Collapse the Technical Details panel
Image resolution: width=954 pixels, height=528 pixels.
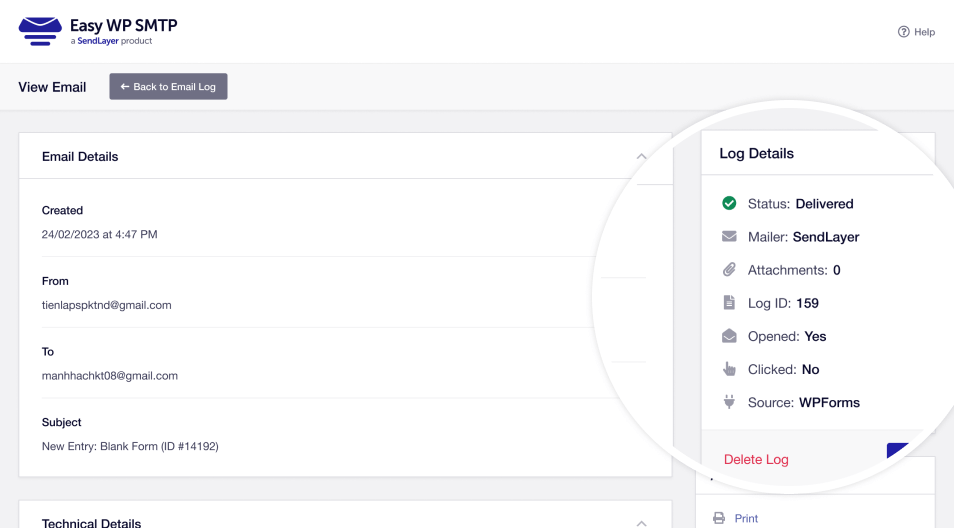click(641, 522)
